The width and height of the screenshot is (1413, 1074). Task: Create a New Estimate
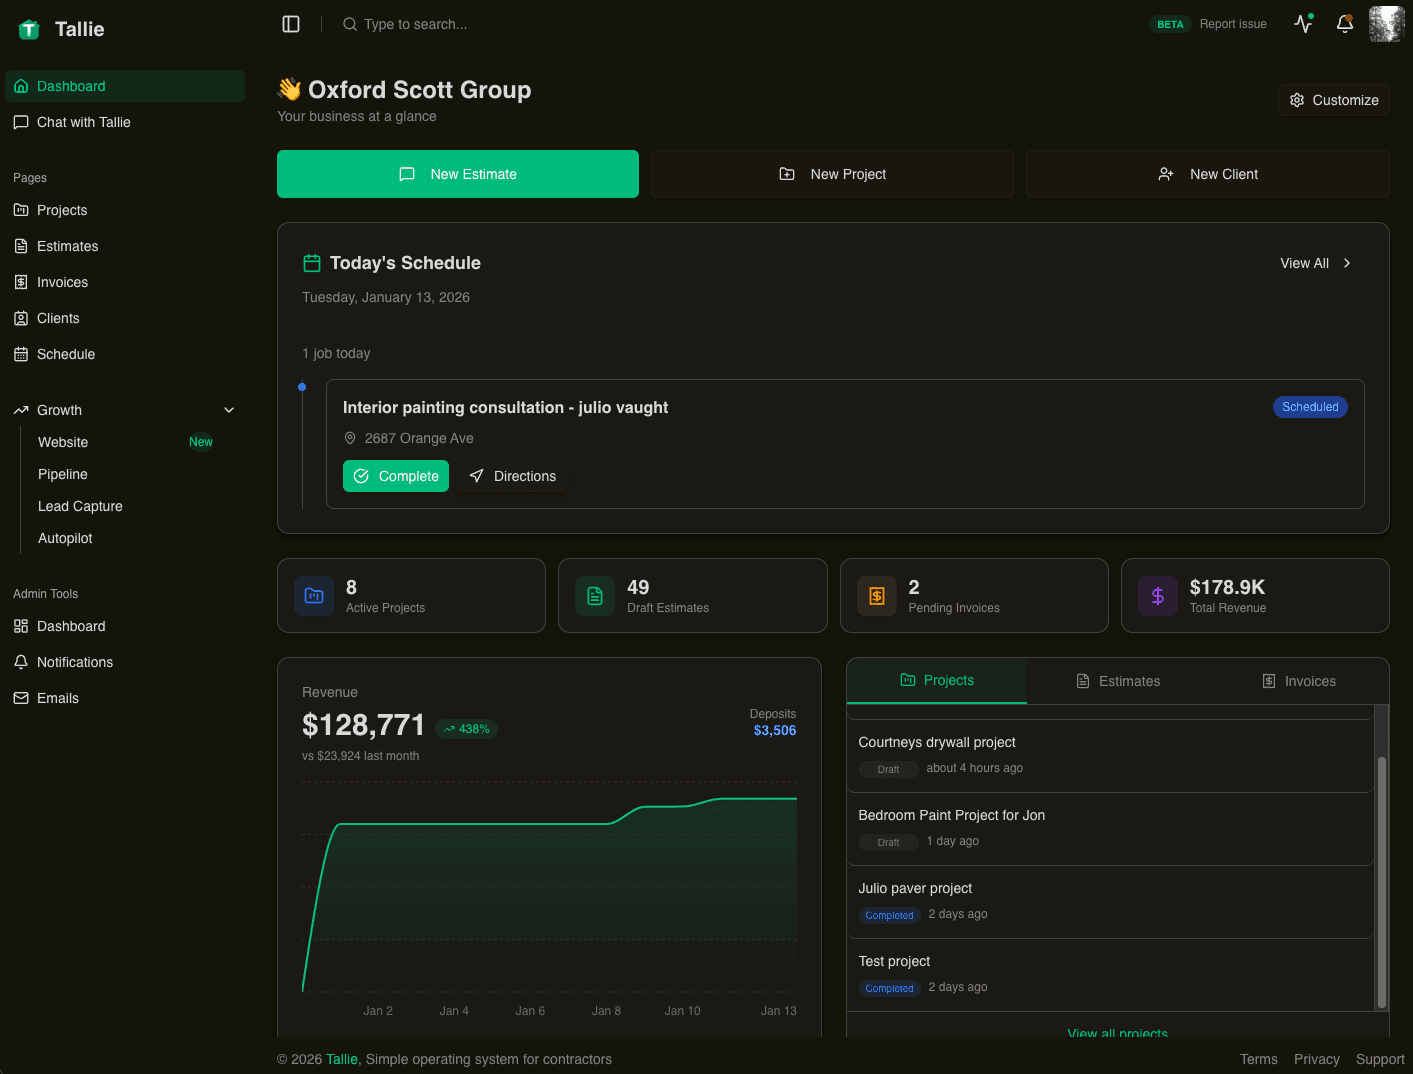457,174
